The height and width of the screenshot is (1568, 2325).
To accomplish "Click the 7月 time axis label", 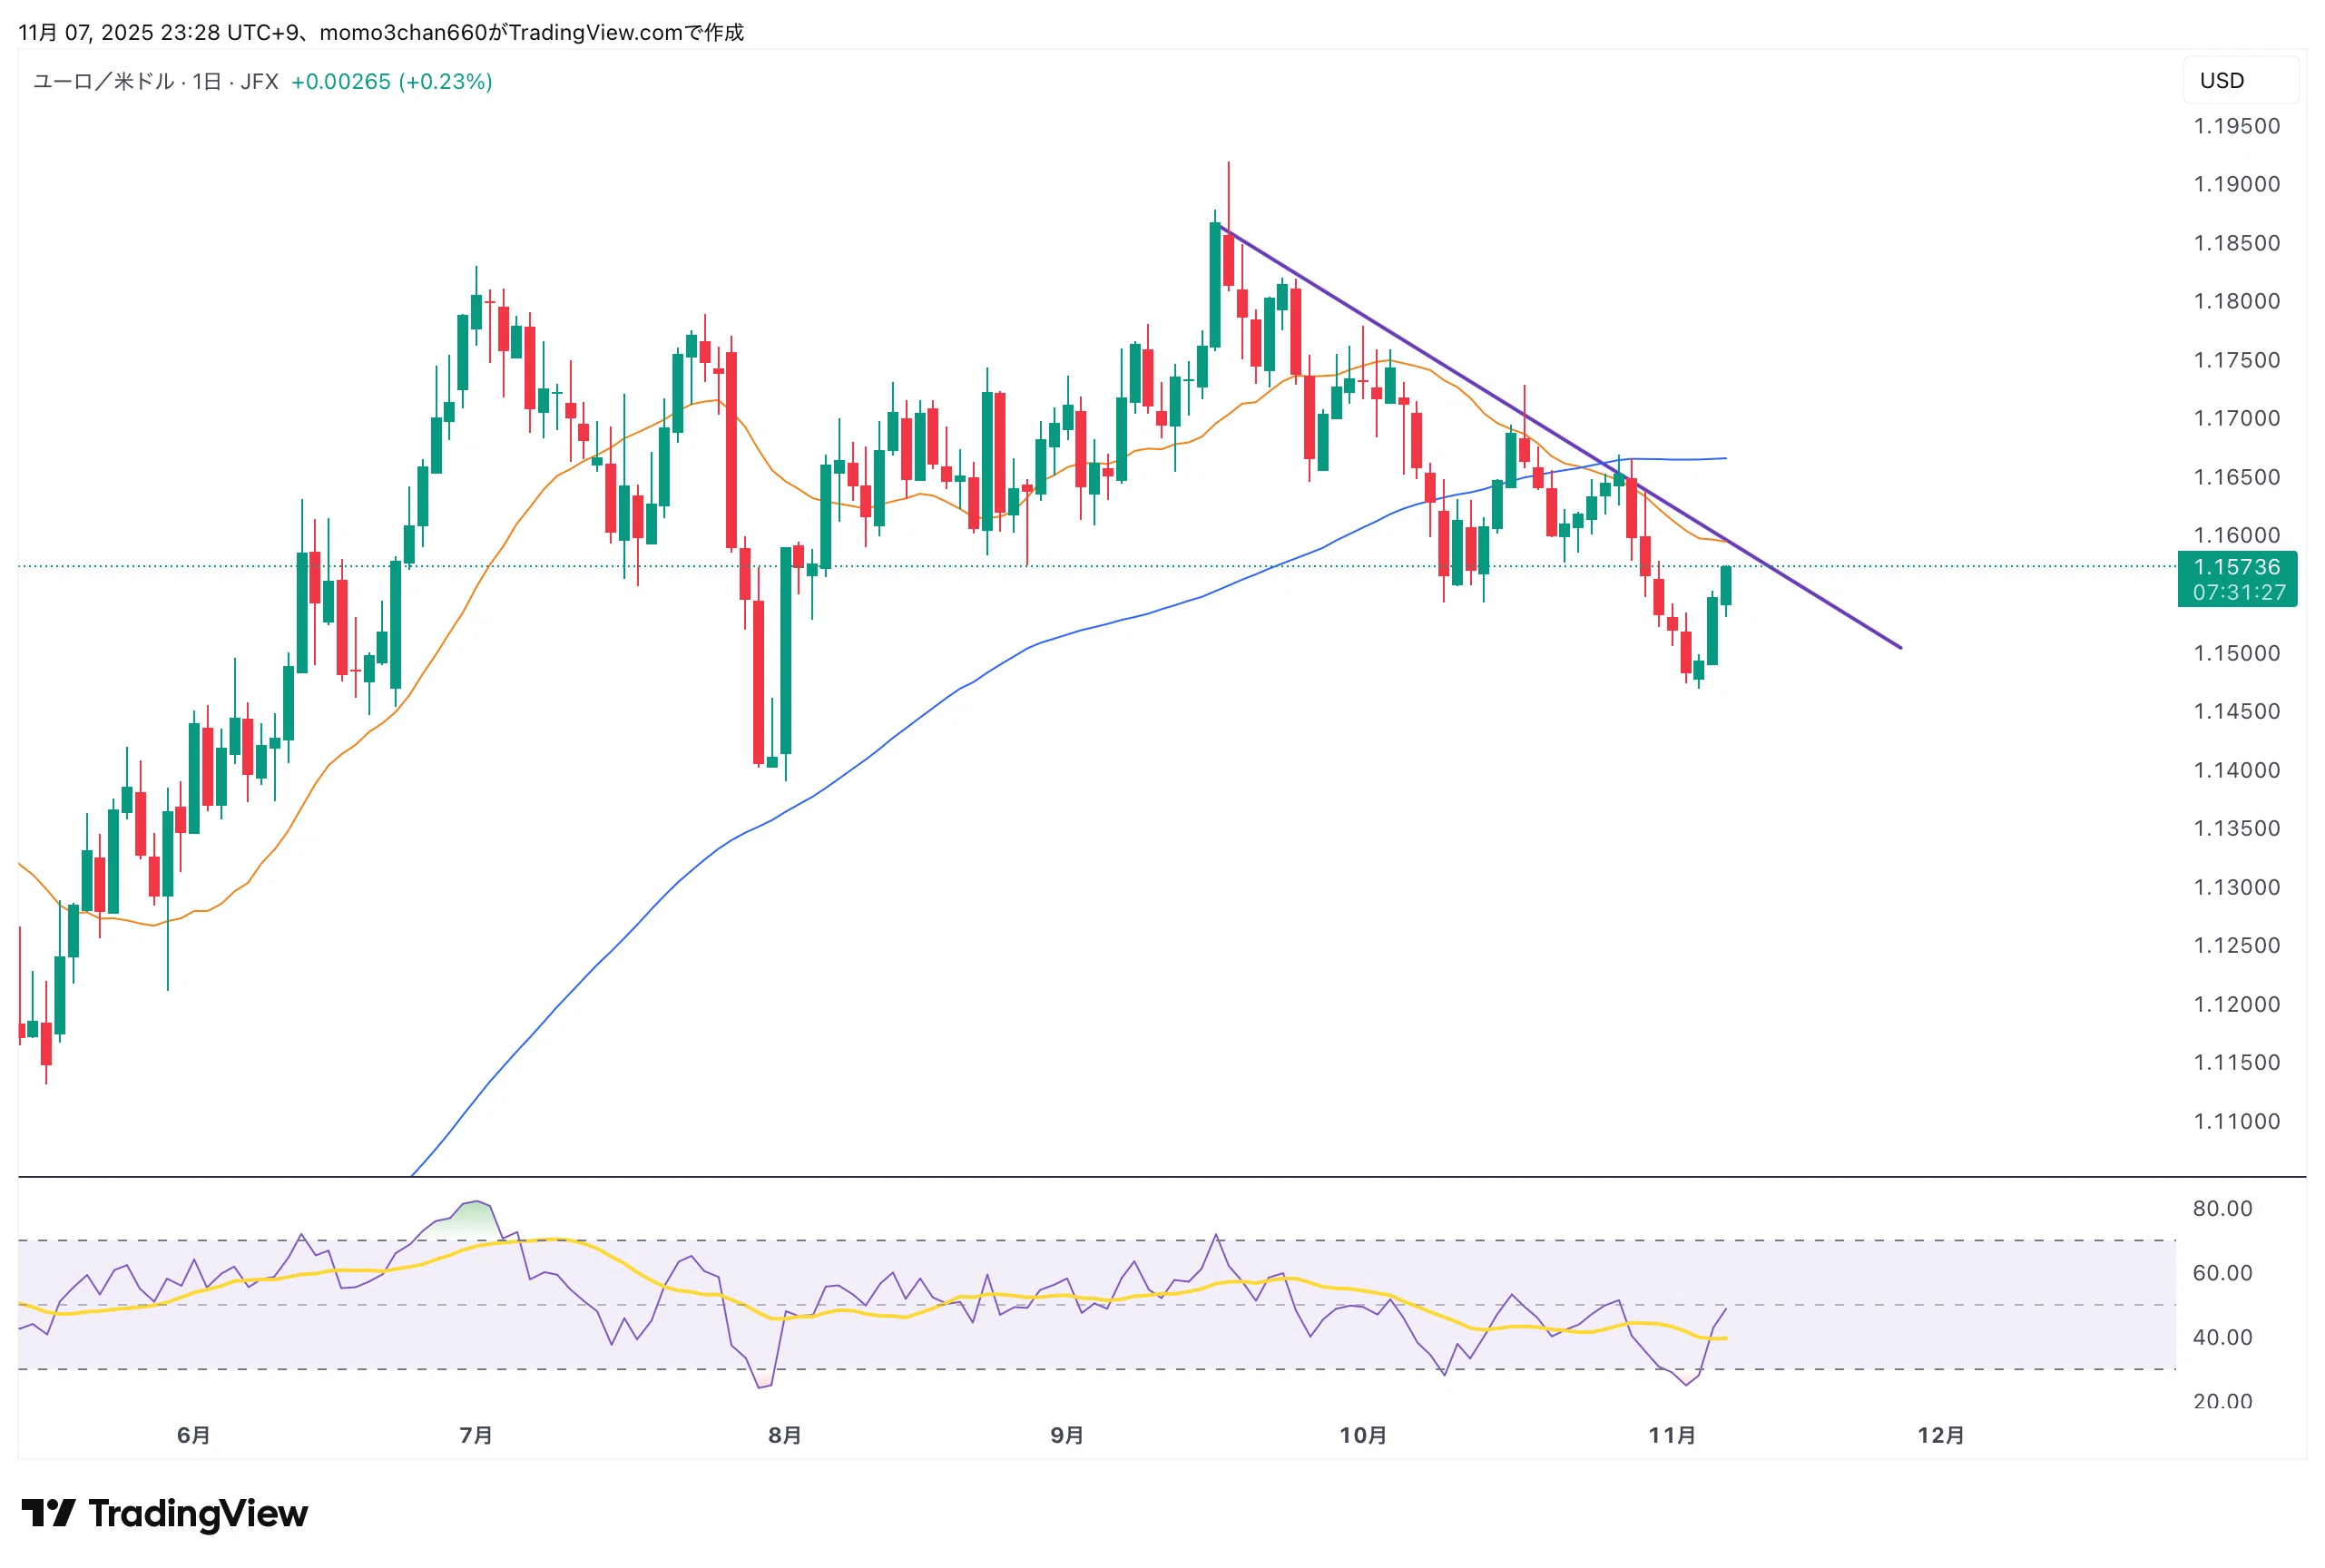I will pos(476,1435).
